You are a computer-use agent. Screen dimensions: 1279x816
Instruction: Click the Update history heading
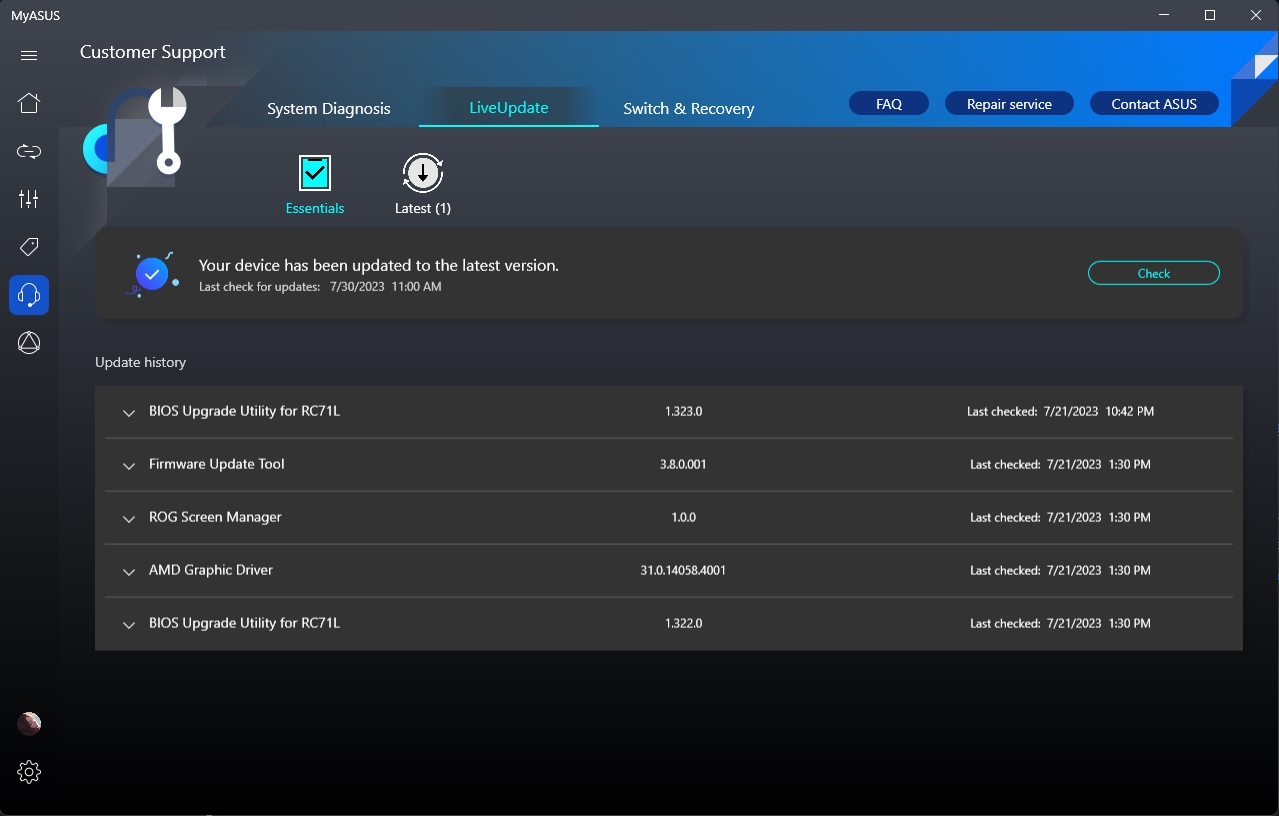point(141,362)
